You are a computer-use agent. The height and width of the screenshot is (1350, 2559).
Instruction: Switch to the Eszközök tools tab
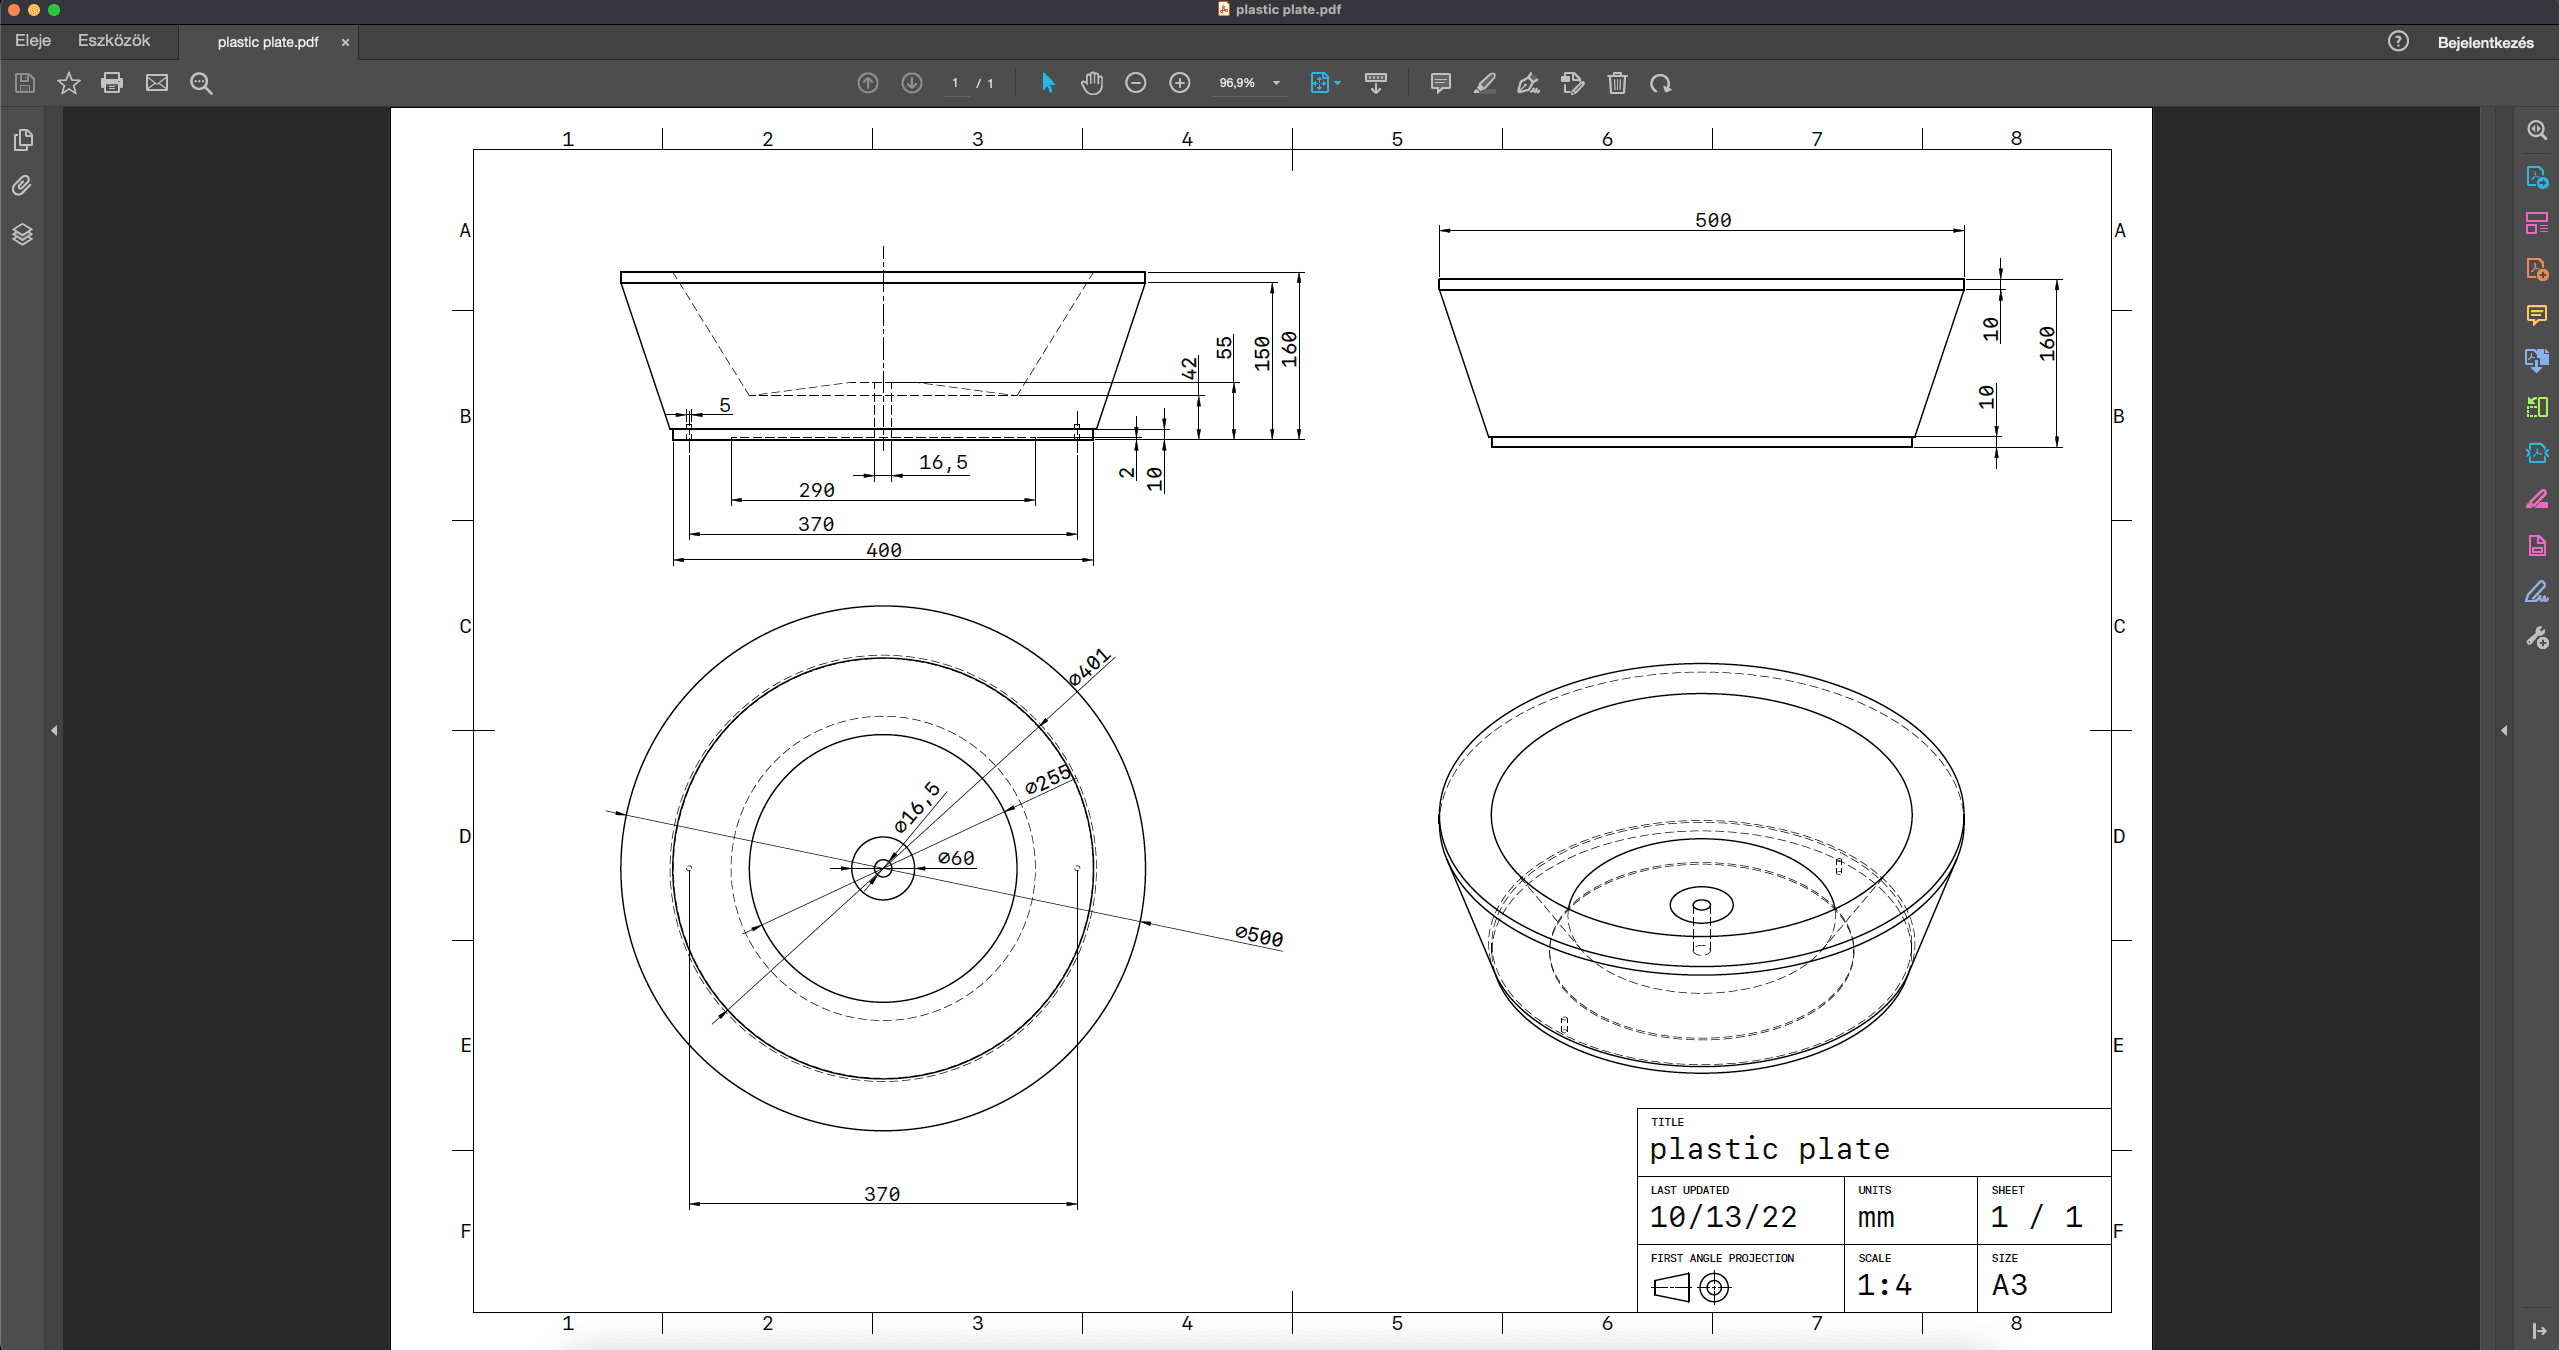pyautogui.click(x=114, y=40)
